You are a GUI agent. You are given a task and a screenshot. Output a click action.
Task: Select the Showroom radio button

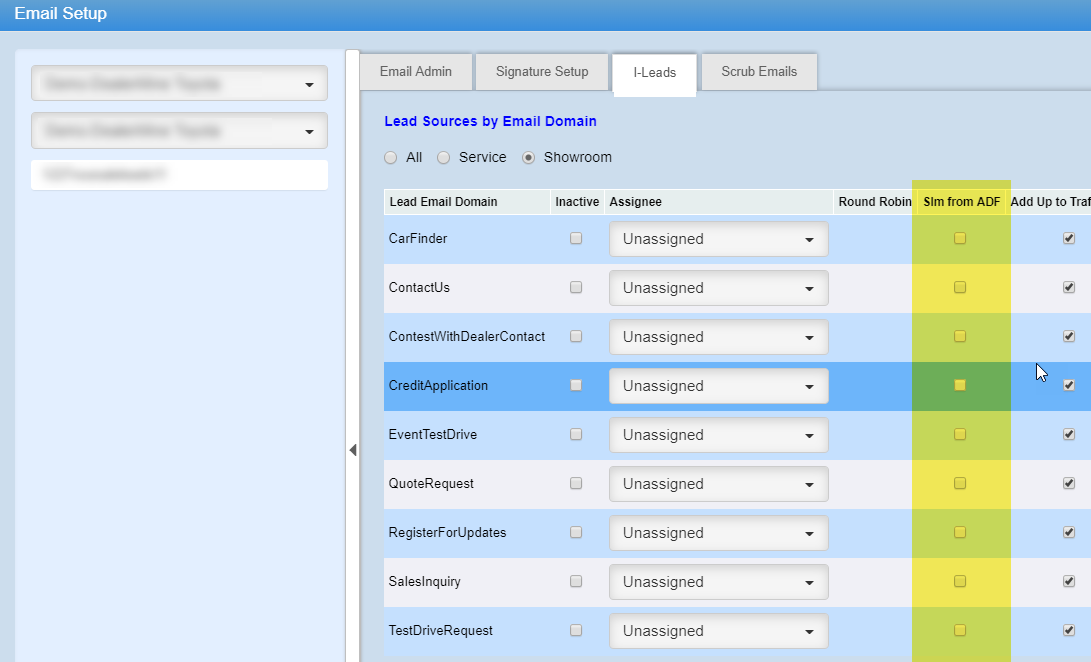coord(530,158)
